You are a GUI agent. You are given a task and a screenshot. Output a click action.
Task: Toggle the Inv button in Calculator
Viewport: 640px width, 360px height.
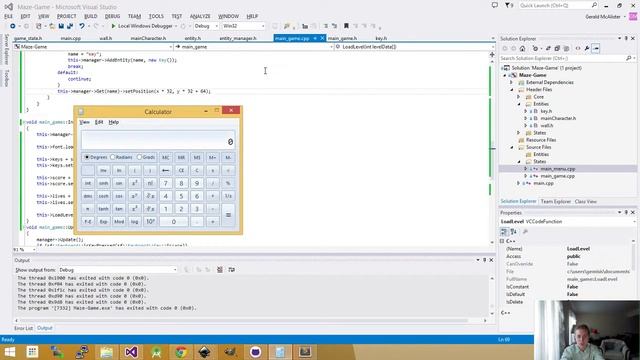tap(103, 170)
